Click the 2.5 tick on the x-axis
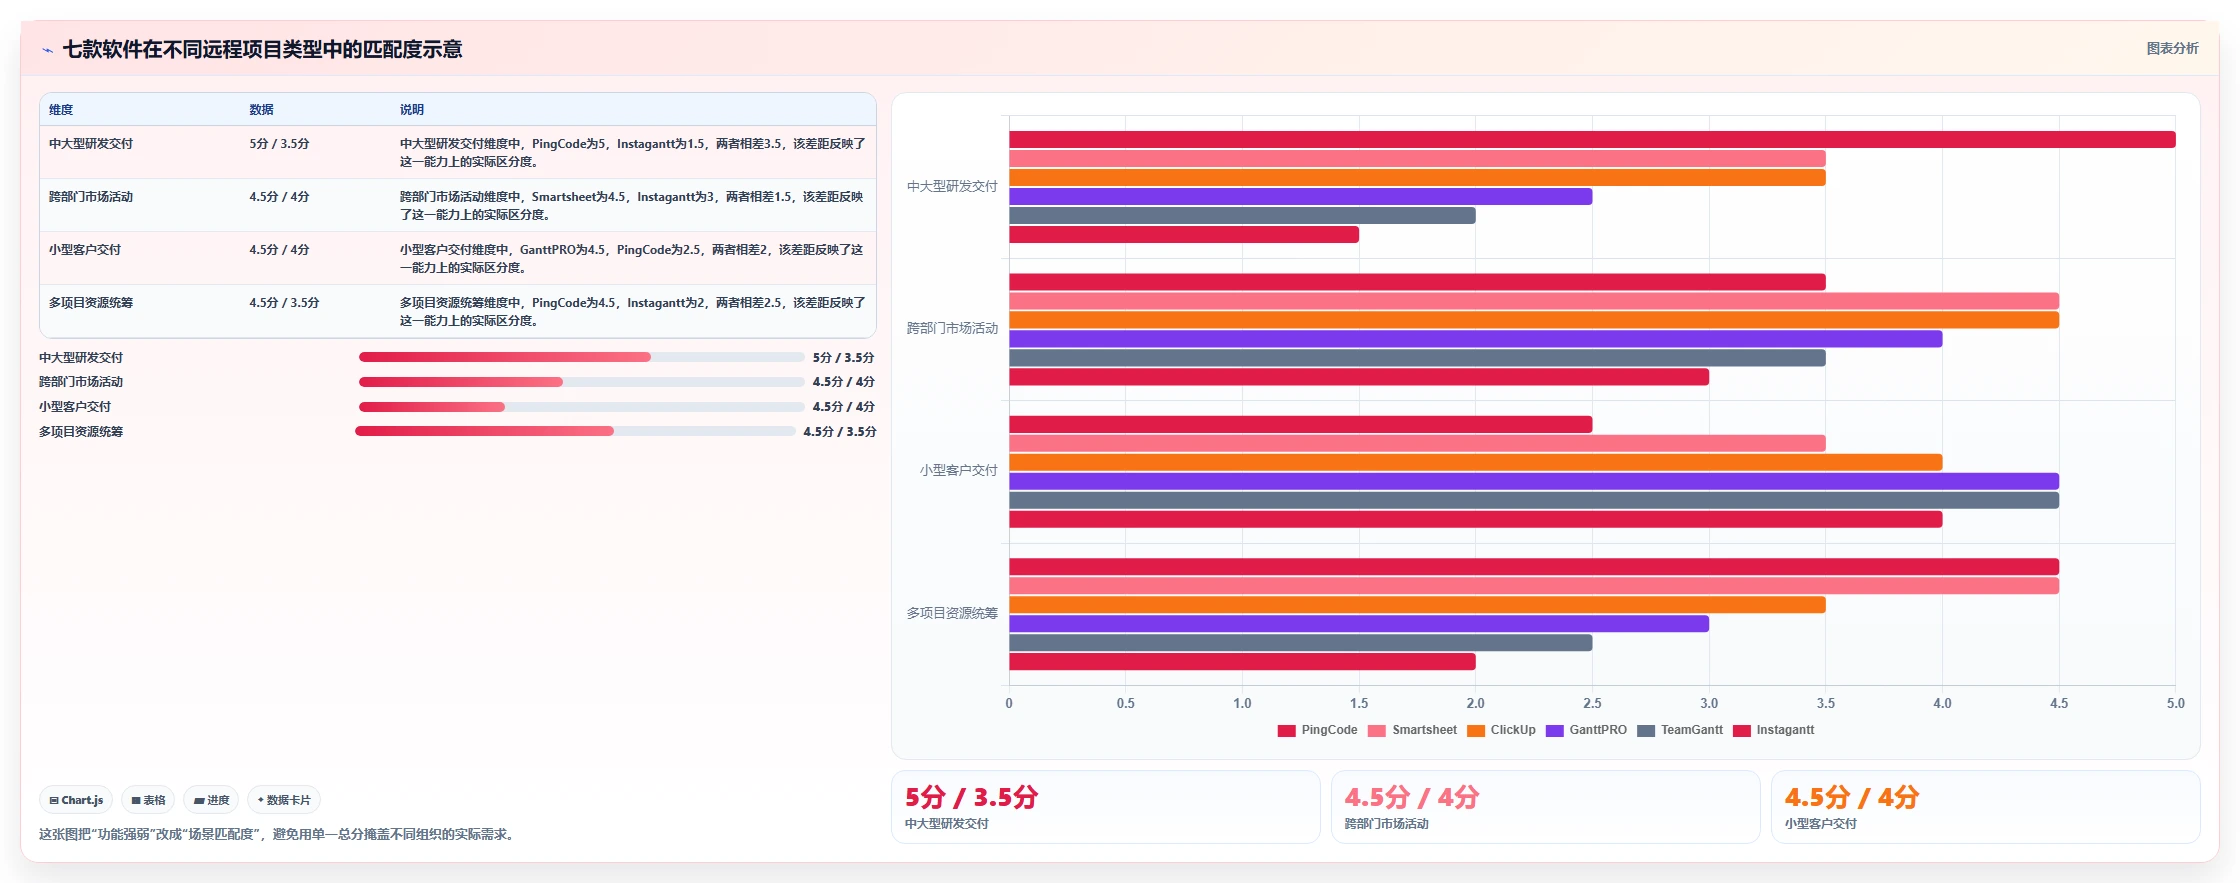The height and width of the screenshot is (883, 2240). click(1592, 703)
